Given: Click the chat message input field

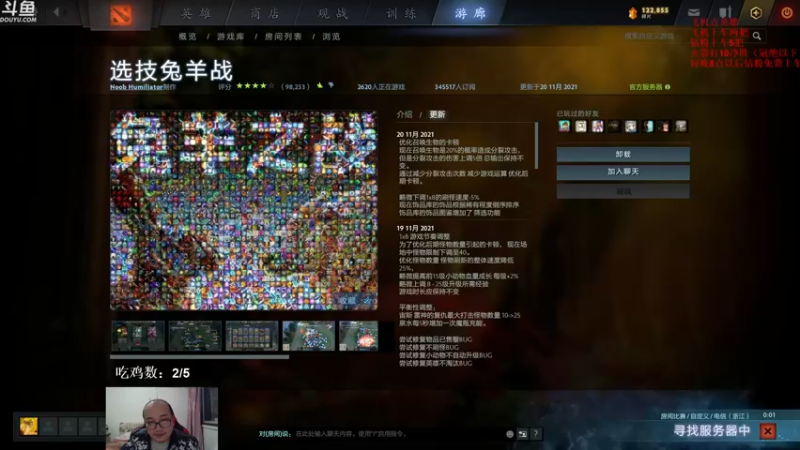Looking at the screenshot, I should tap(378, 434).
